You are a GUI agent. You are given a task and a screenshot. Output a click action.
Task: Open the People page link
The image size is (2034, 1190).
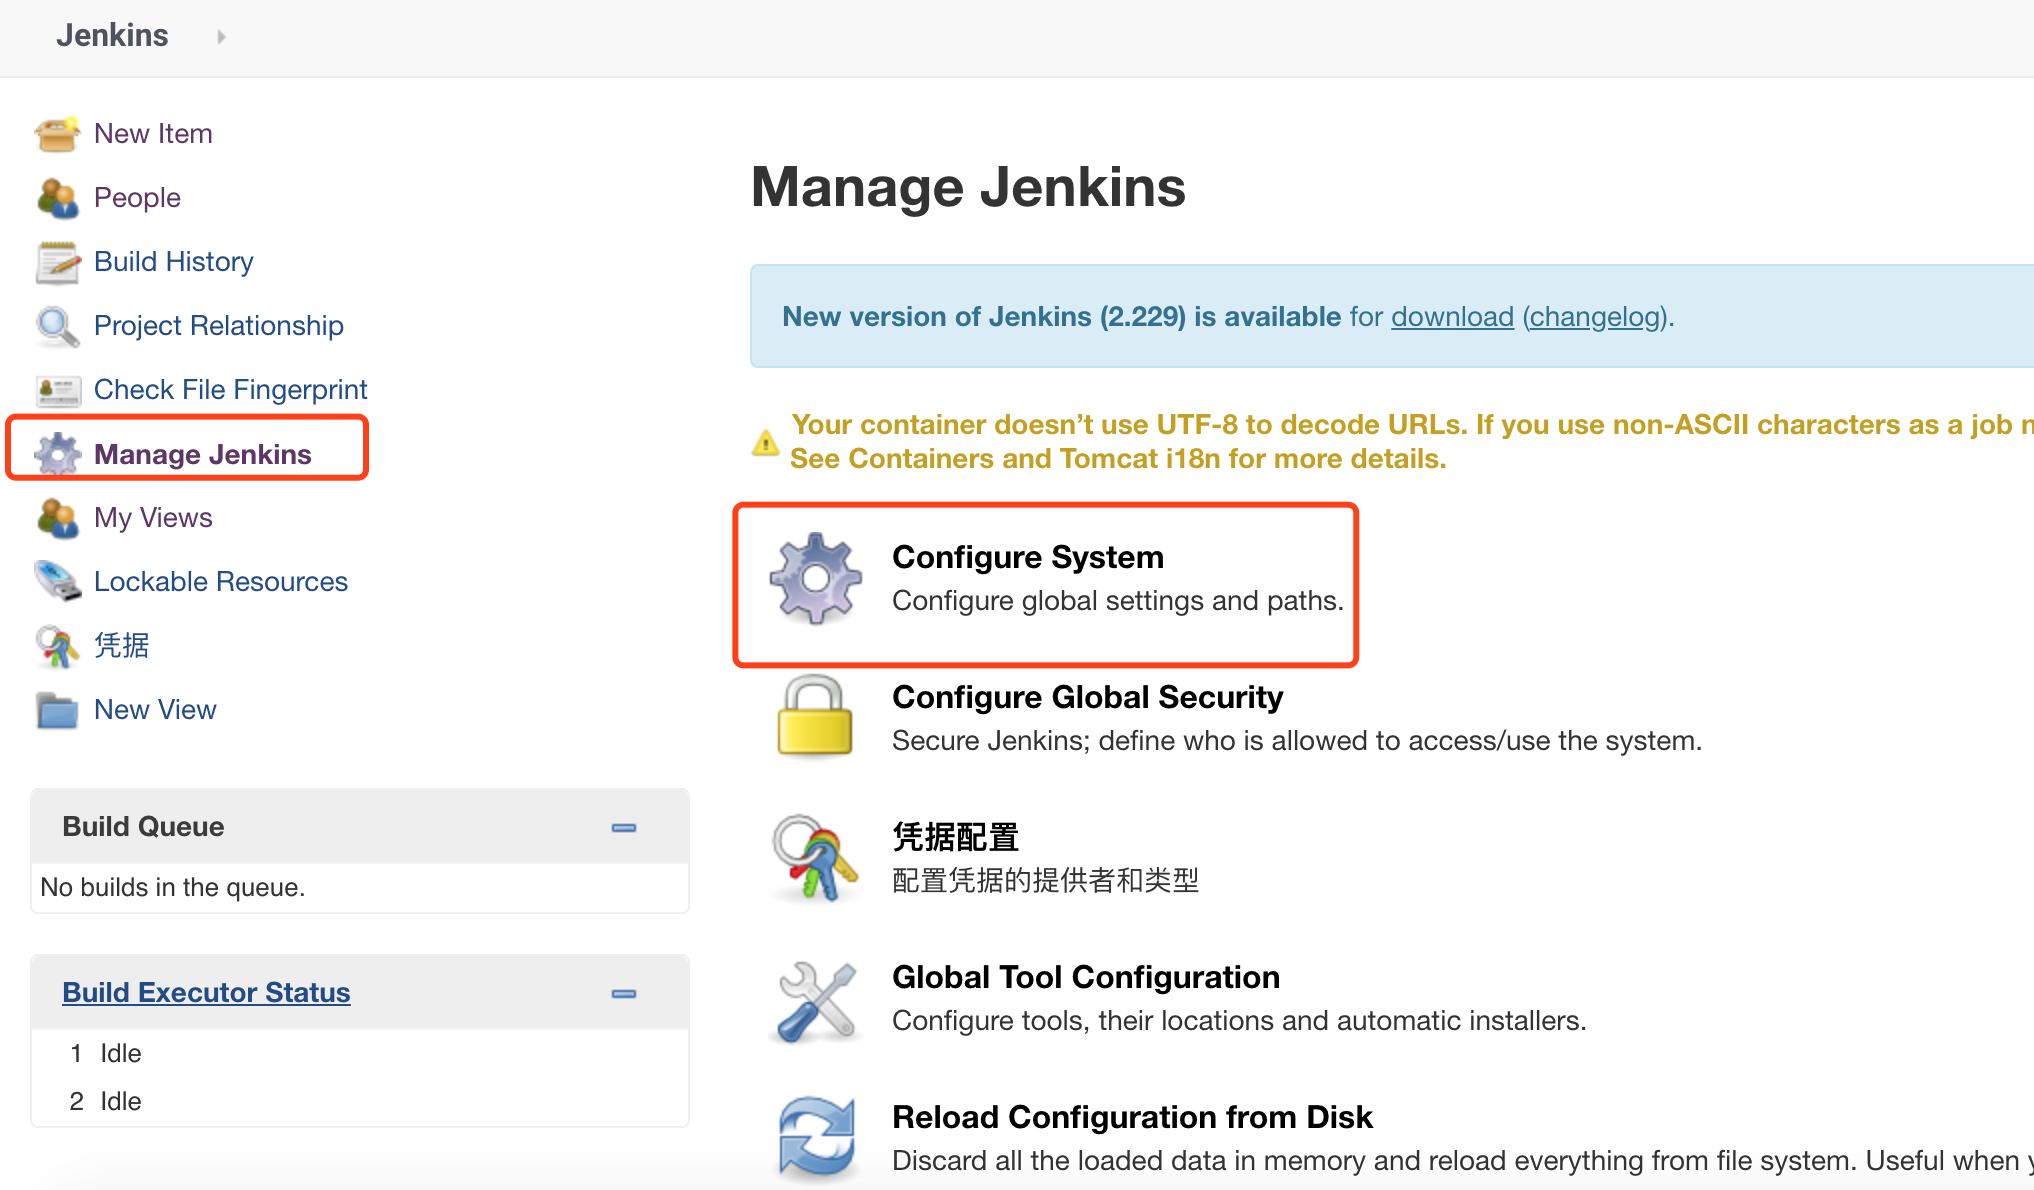click(x=137, y=198)
